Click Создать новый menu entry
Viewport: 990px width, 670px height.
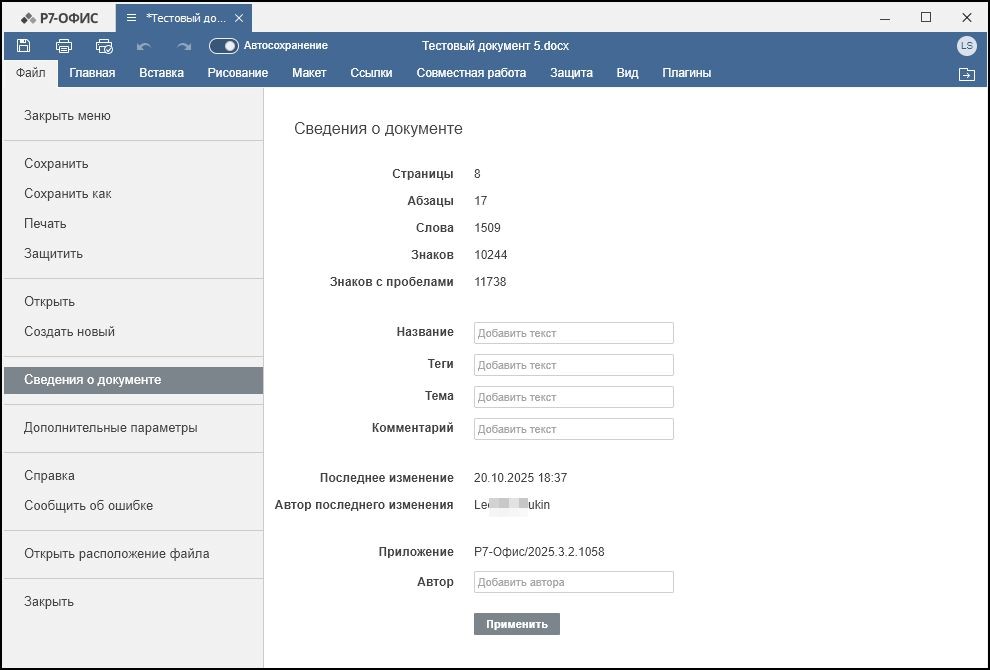tap(133, 332)
